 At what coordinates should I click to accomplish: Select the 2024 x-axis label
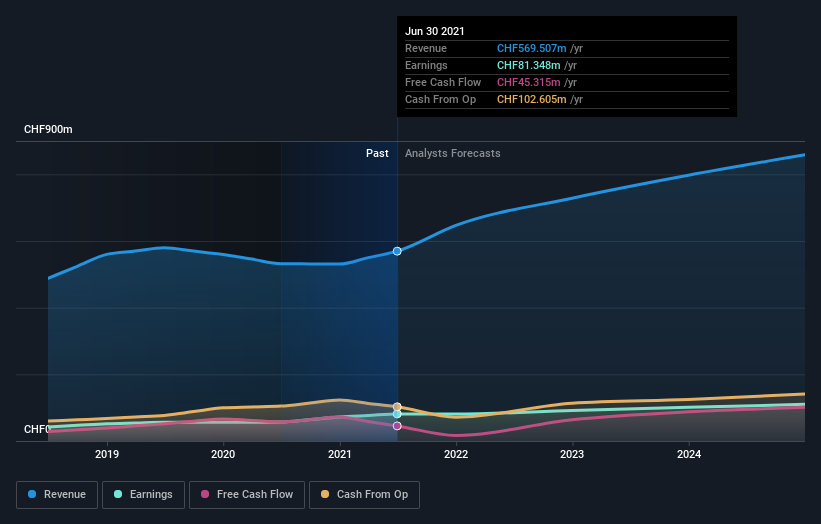(689, 454)
